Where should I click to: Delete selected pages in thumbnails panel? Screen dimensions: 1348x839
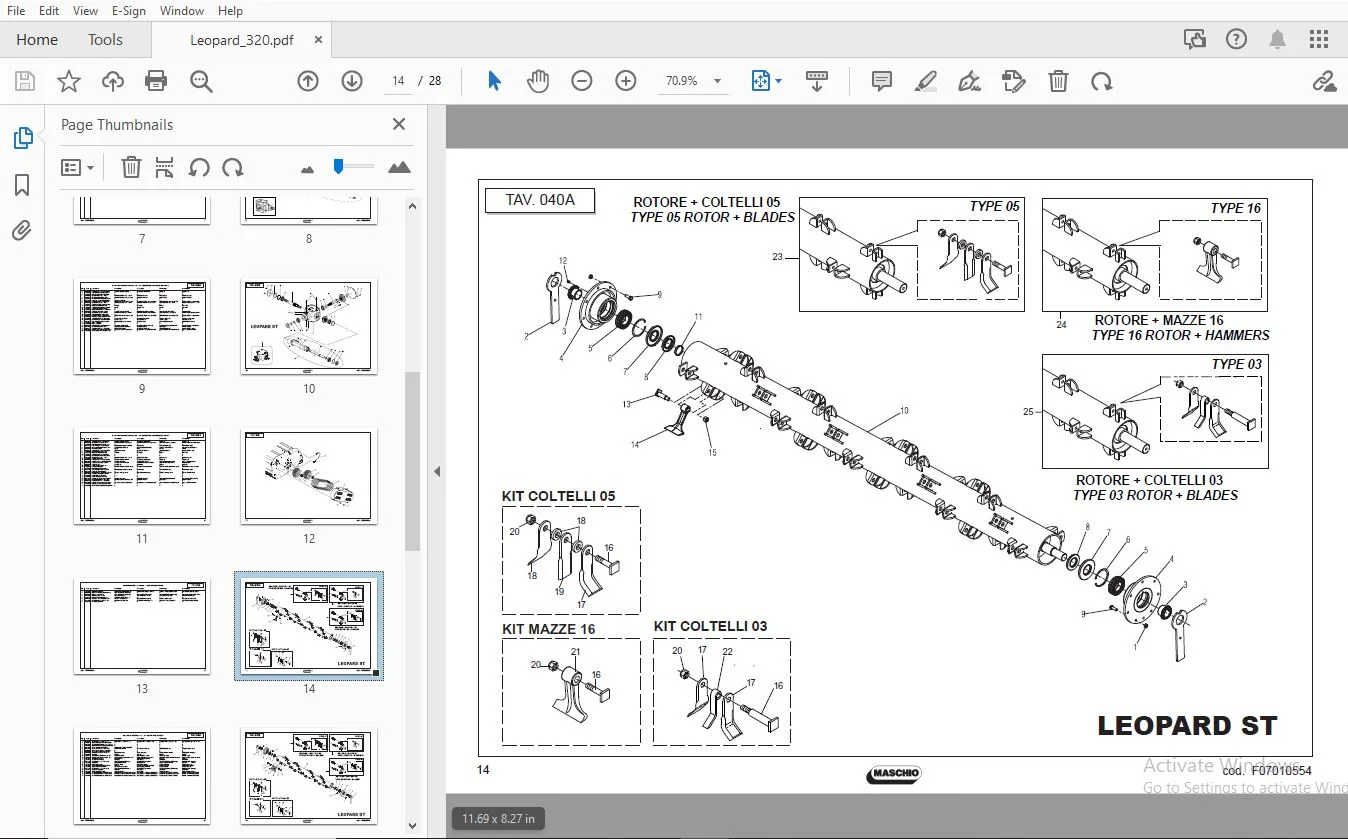tap(131, 167)
